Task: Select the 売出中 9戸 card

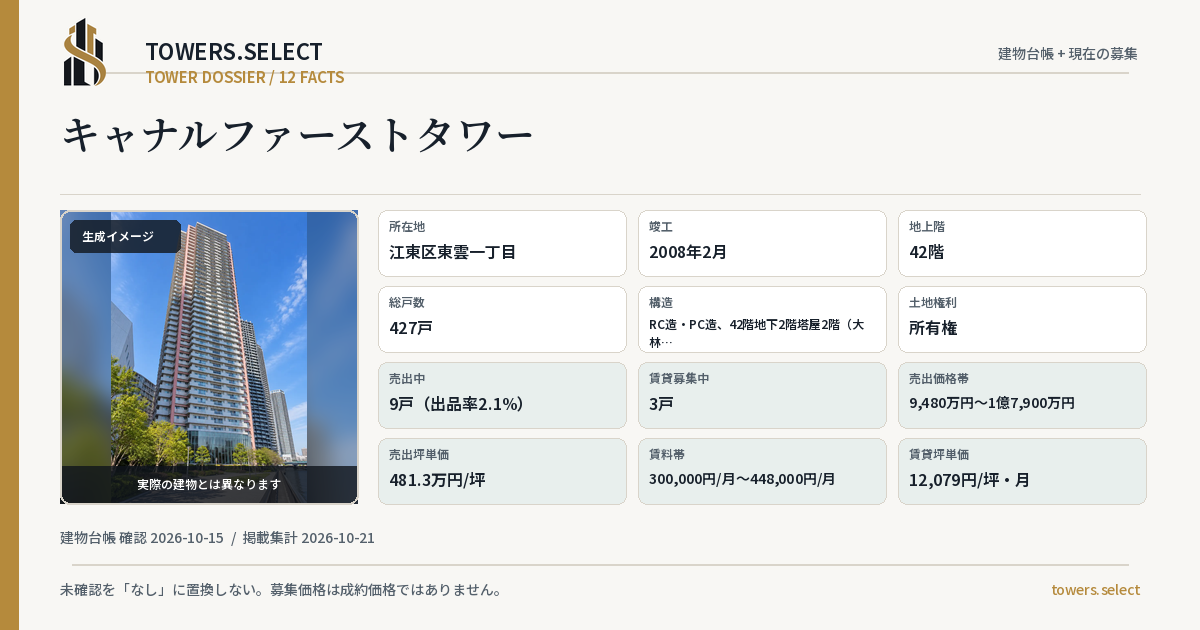Action: tap(502, 395)
